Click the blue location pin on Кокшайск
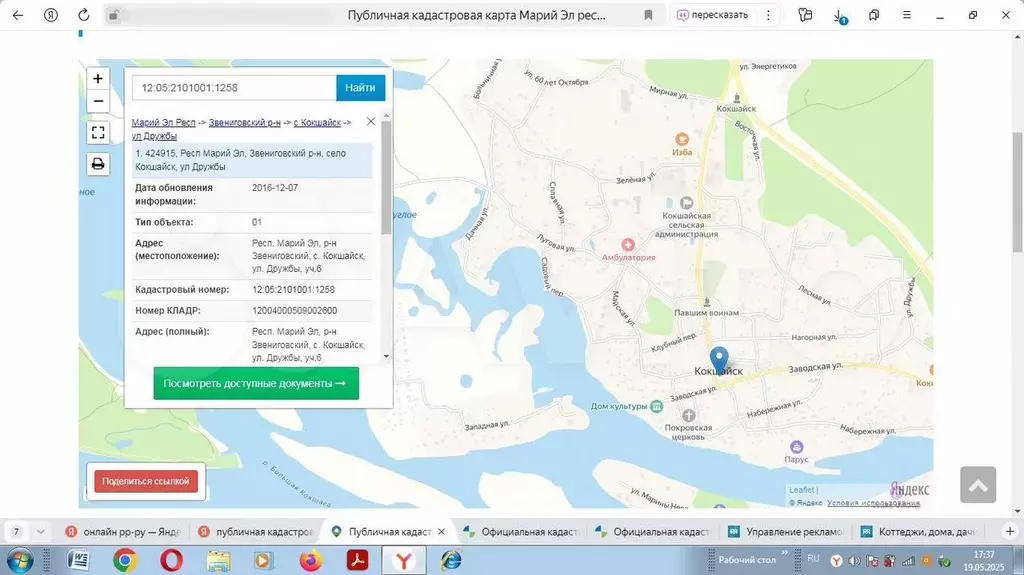Viewport: 1024px width, 575px height. tap(719, 360)
